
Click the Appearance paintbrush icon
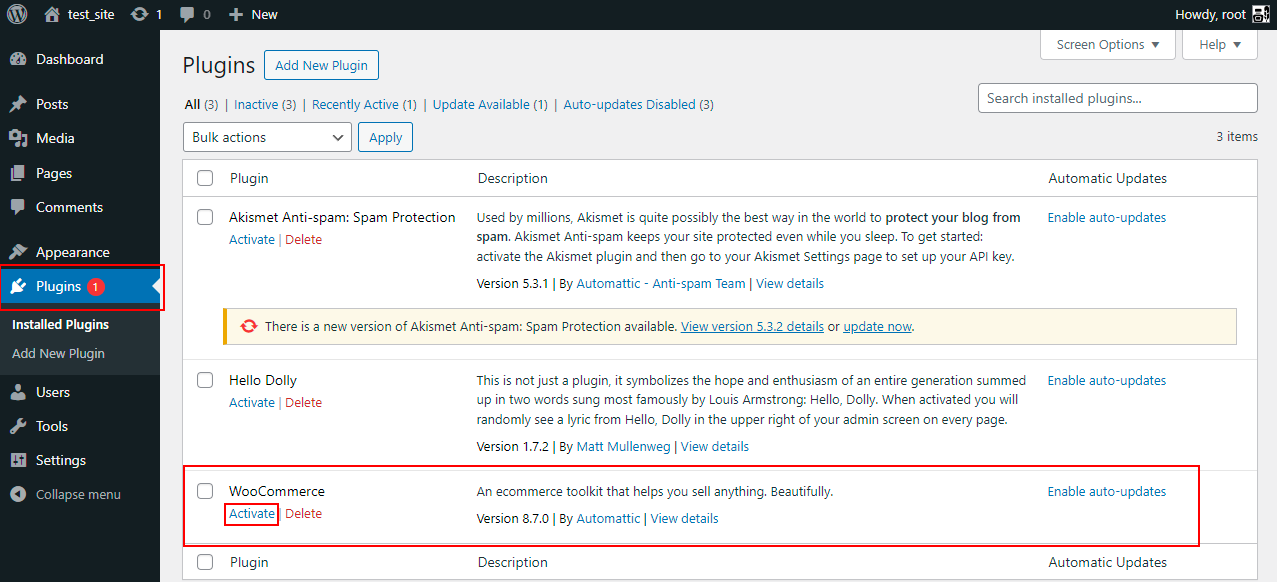click(18, 252)
